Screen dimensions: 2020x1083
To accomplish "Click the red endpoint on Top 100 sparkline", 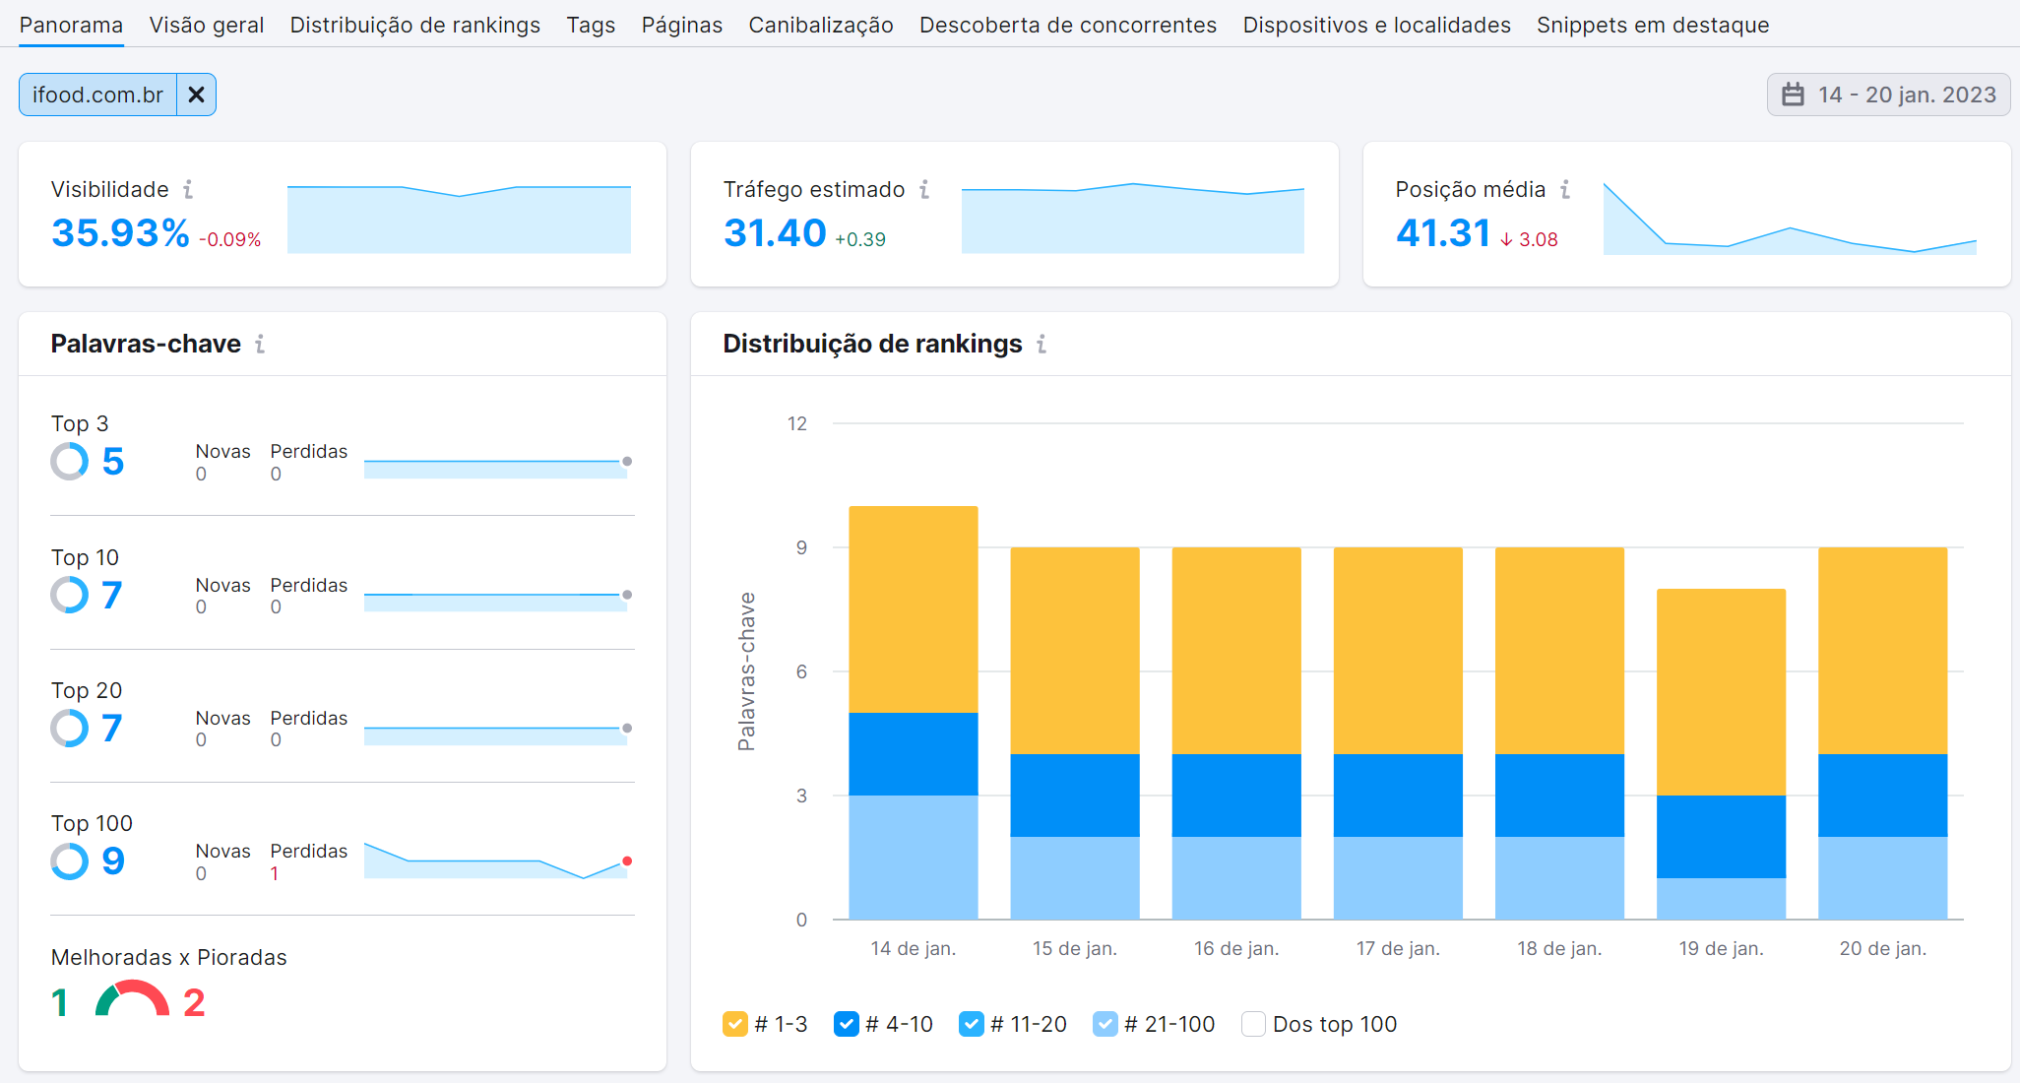I will click(627, 861).
